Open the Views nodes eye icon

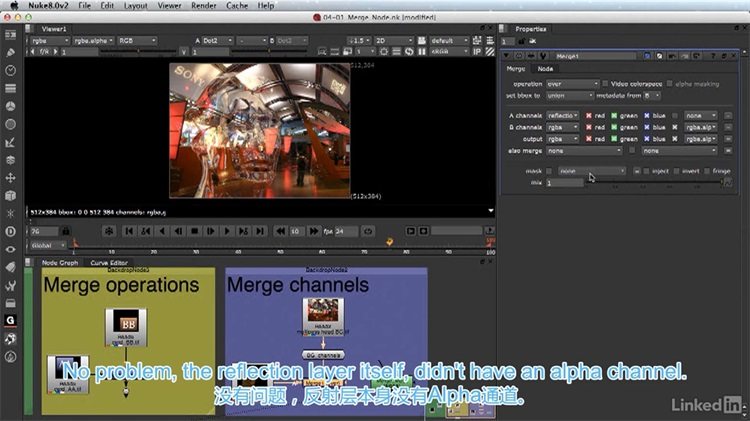coord(10,249)
